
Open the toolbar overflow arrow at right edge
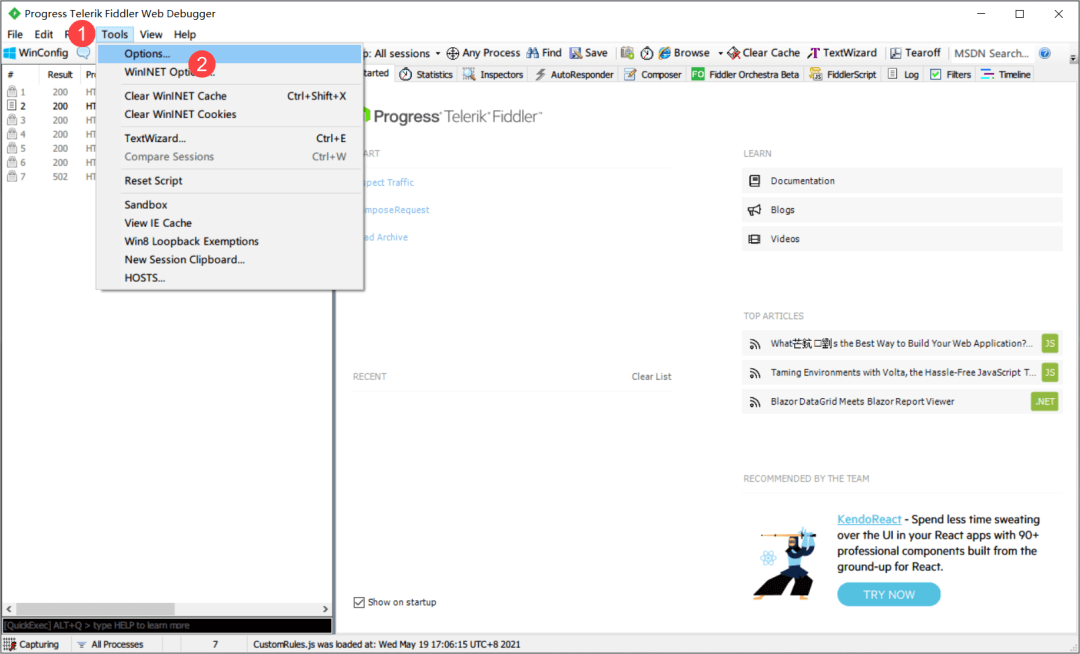click(x=1073, y=59)
